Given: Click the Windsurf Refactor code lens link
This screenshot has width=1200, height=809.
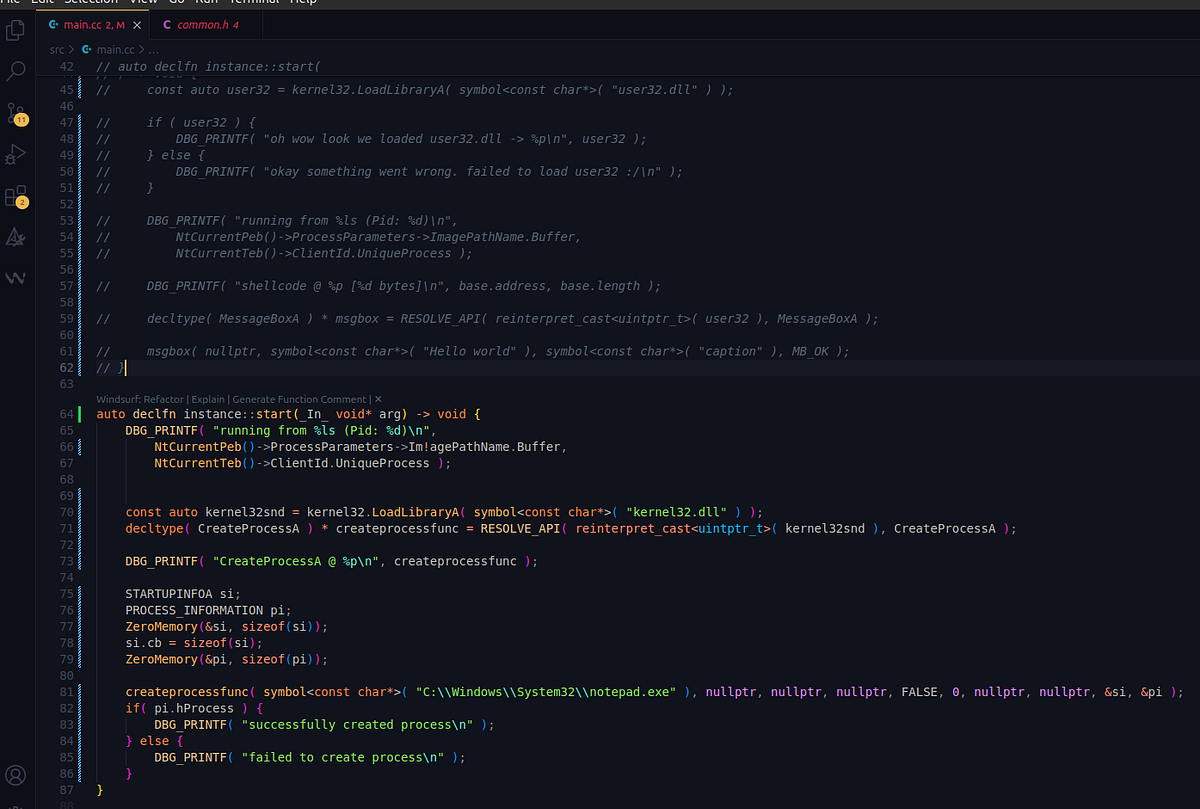Looking at the screenshot, I should coord(140,399).
